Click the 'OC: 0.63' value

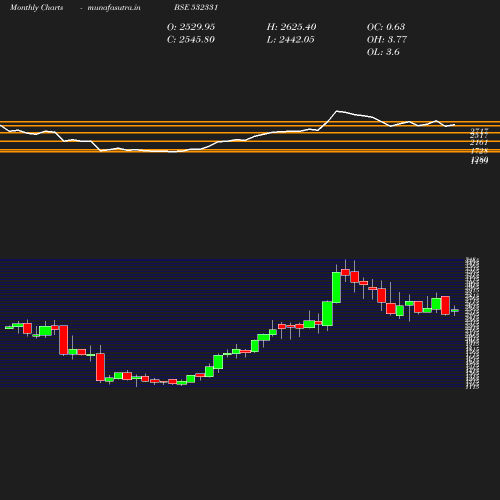[x=386, y=27]
